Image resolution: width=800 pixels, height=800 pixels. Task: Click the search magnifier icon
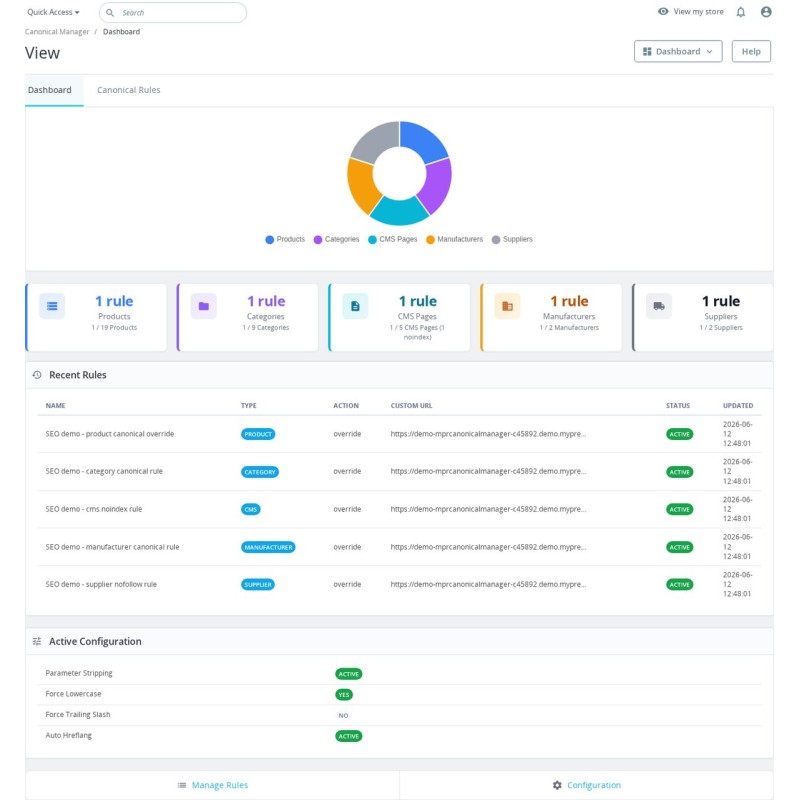tap(110, 12)
